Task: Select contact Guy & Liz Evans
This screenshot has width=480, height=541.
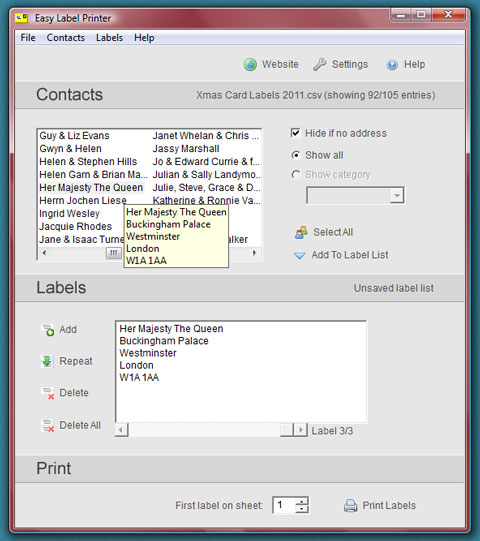Action: (75, 136)
